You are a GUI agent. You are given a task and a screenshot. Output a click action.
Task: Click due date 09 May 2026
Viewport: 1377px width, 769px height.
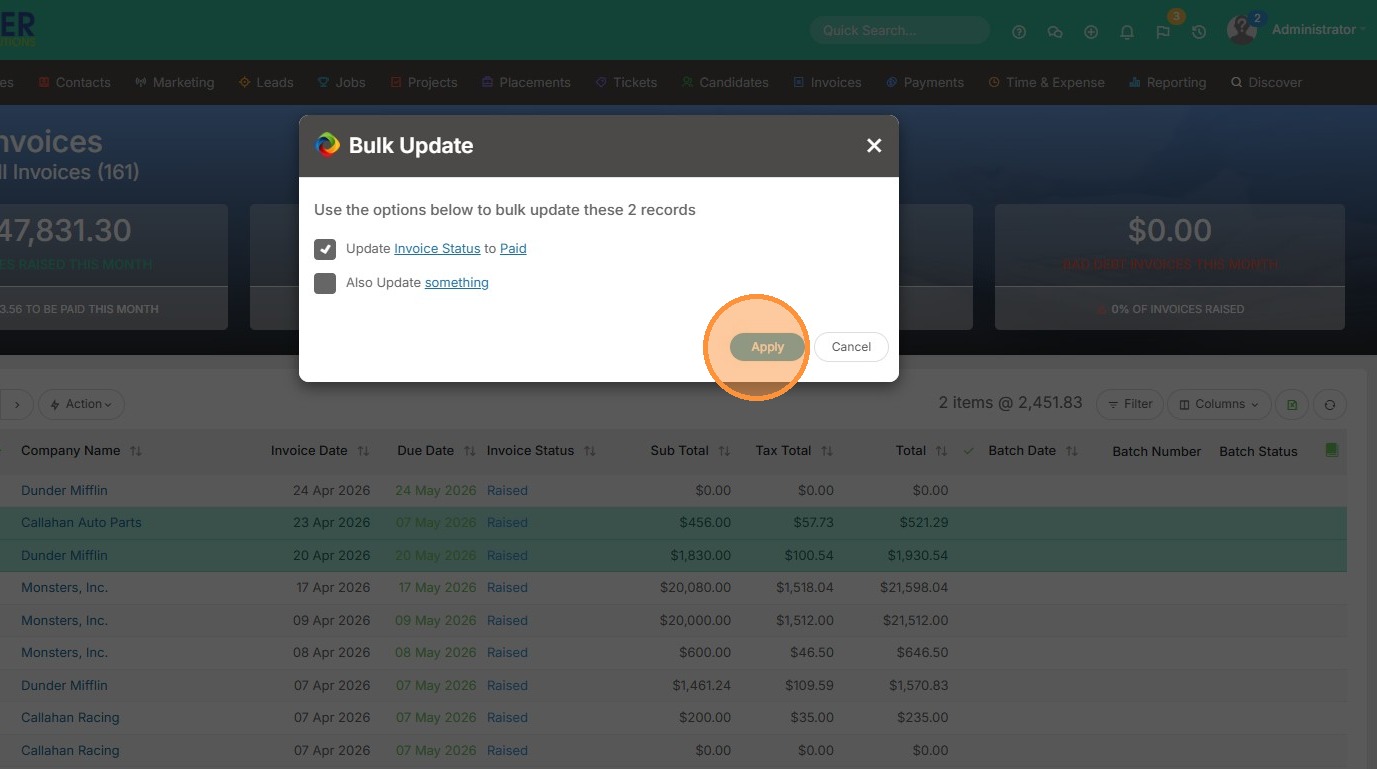tap(436, 620)
